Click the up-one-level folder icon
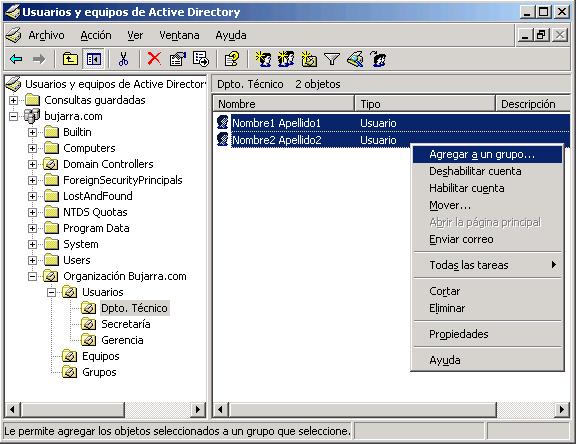The height and width of the screenshot is (444, 577). pos(70,59)
